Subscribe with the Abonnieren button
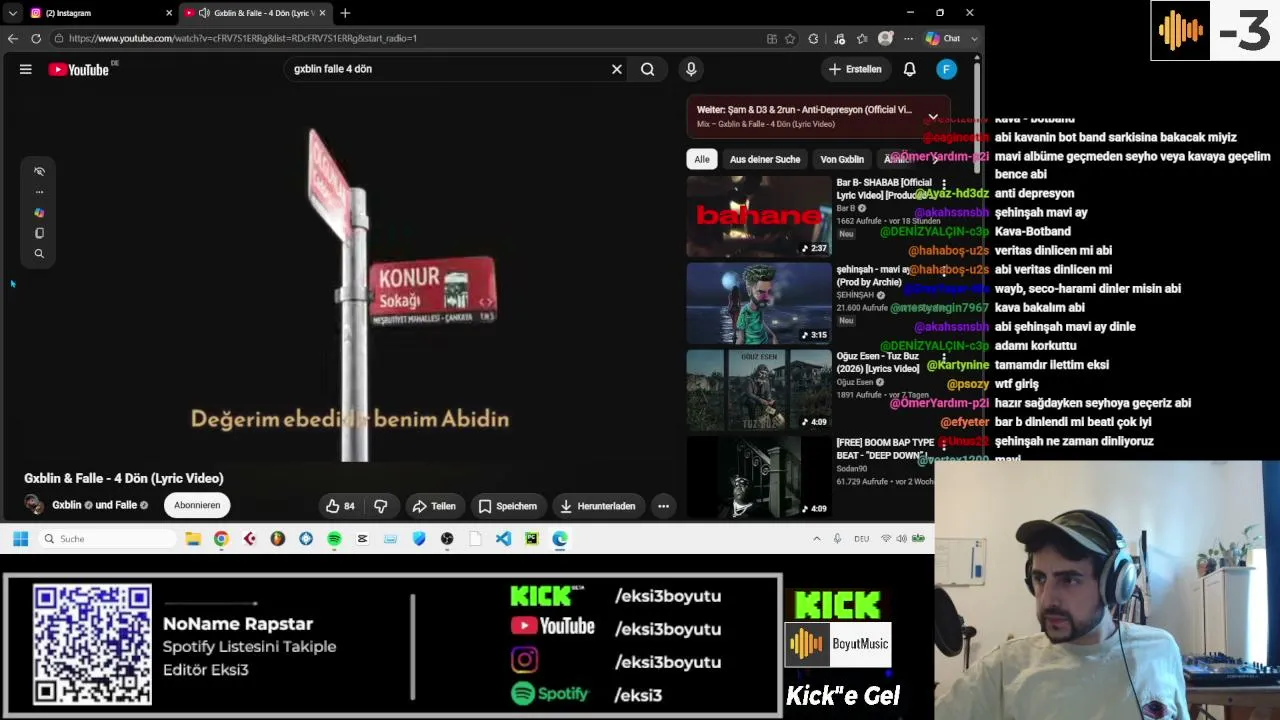The width and height of the screenshot is (1280, 720). [x=197, y=505]
